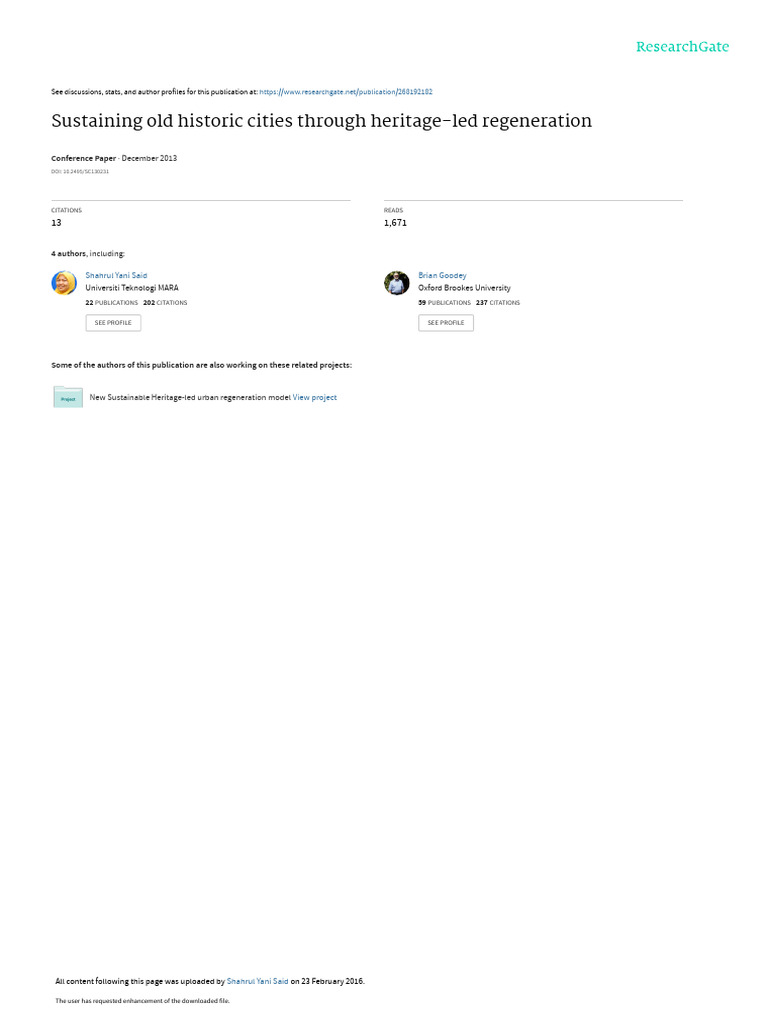The image size is (768, 1024).
Task: Open the researchgate.net publication URL
Action: pos(345,92)
